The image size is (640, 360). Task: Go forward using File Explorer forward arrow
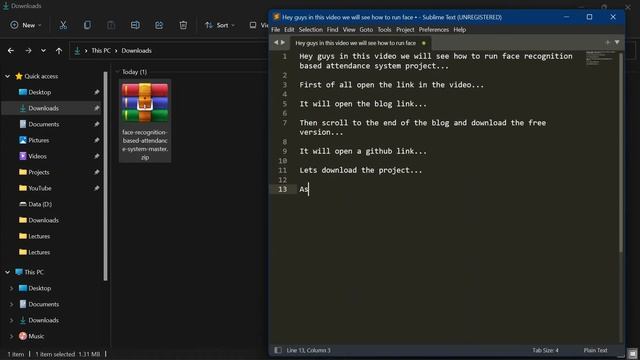tap(28, 51)
